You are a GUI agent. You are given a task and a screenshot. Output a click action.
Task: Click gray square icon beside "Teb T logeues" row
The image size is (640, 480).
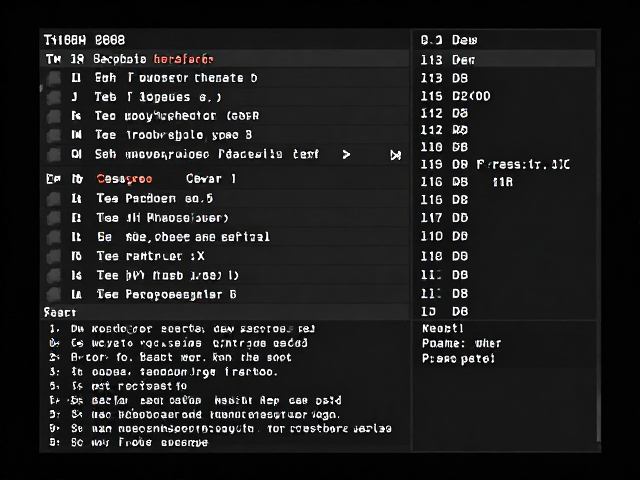[x=53, y=97]
